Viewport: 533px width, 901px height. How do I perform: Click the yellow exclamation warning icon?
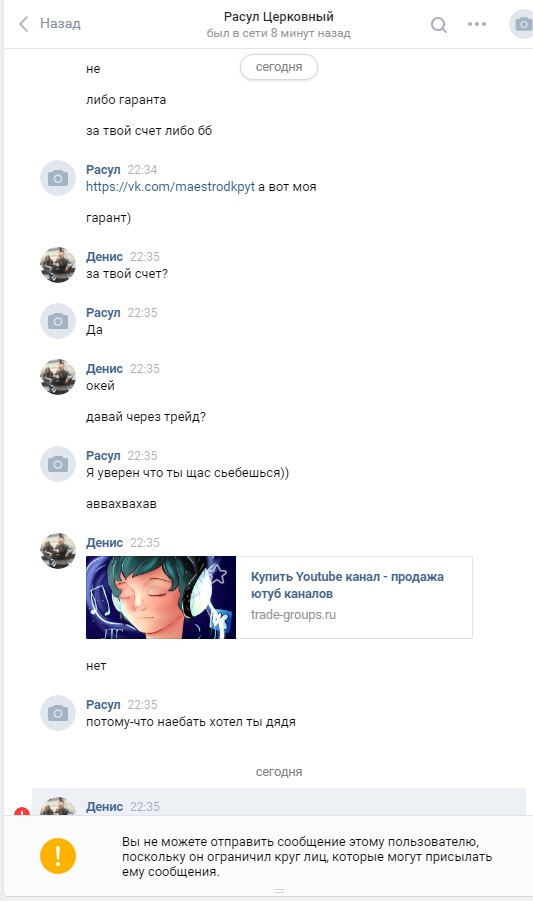pyautogui.click(x=58, y=856)
